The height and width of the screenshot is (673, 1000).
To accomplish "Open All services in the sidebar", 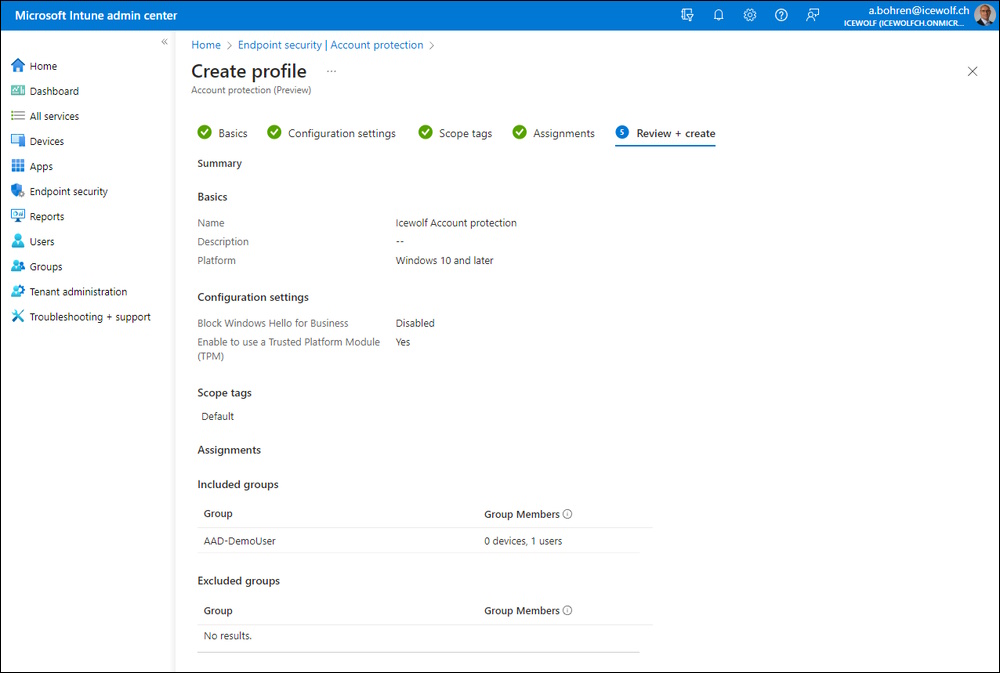I will coord(54,116).
